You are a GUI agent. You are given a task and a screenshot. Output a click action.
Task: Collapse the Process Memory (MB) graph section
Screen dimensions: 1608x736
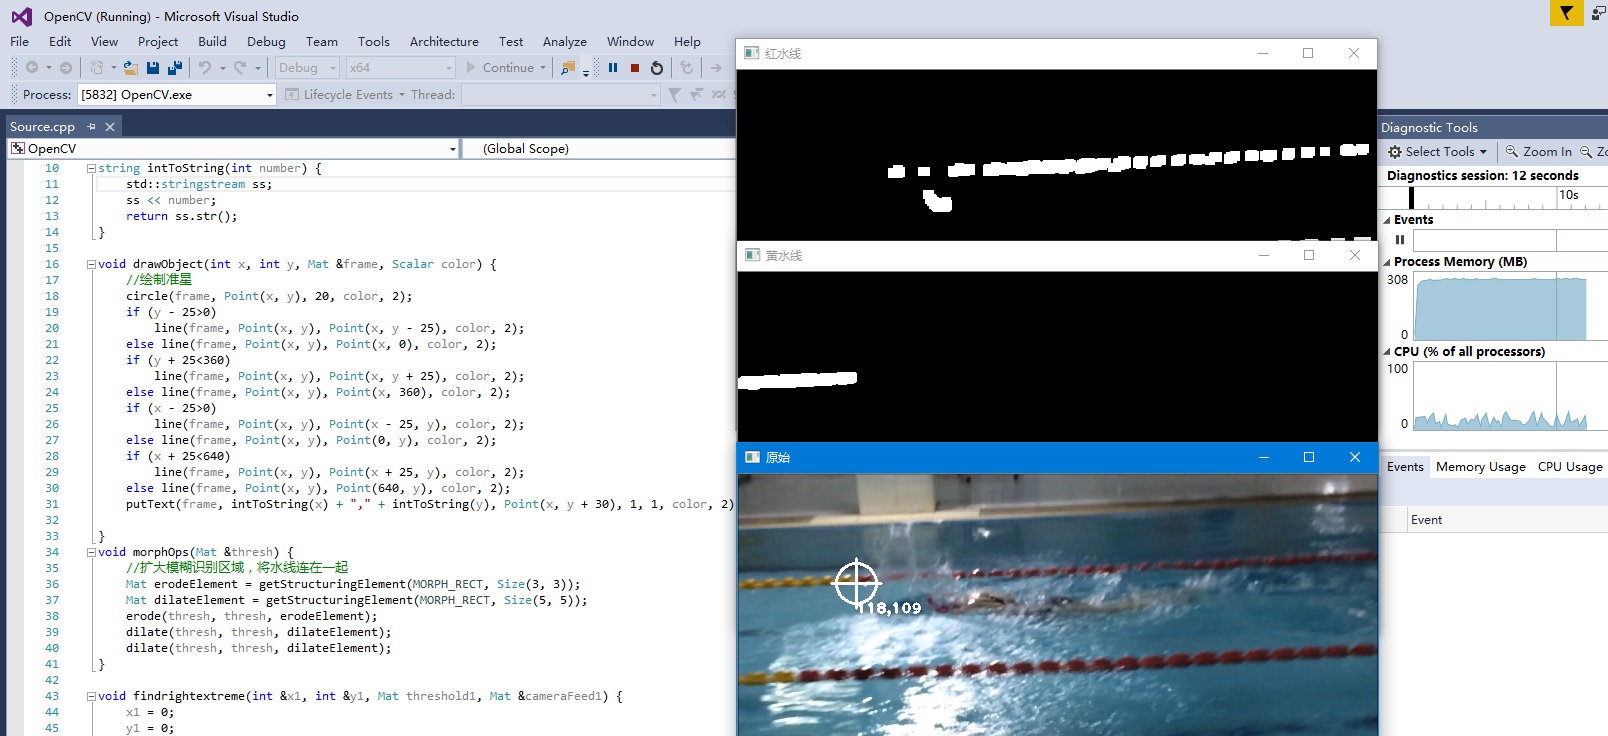point(1387,262)
